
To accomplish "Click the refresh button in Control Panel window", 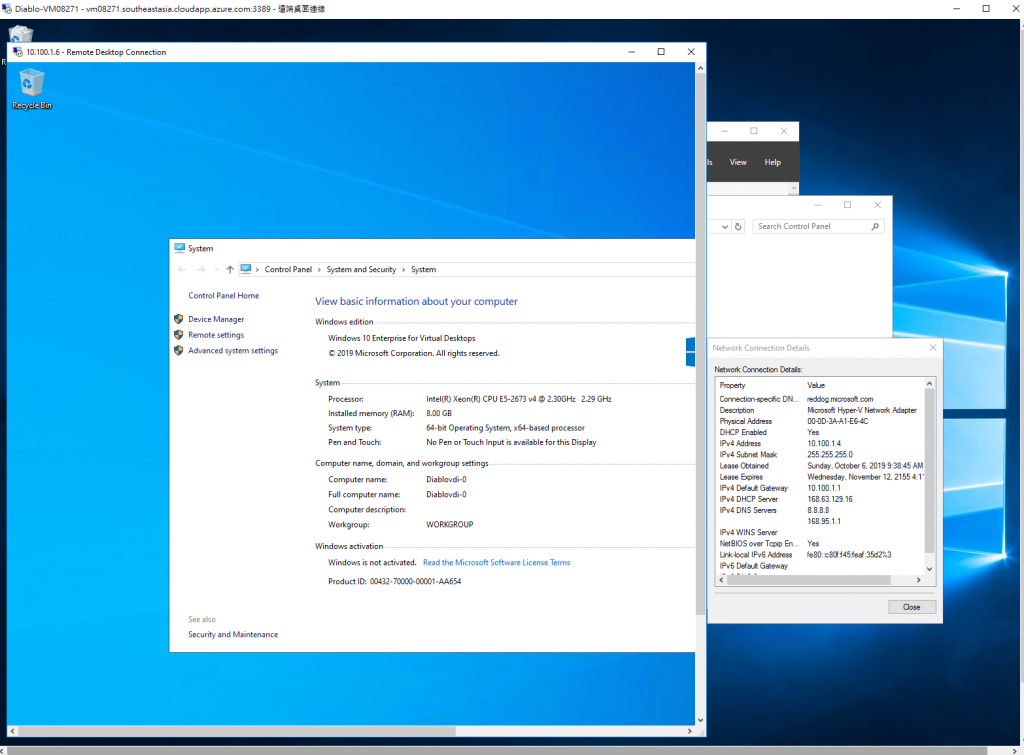I will [x=738, y=227].
